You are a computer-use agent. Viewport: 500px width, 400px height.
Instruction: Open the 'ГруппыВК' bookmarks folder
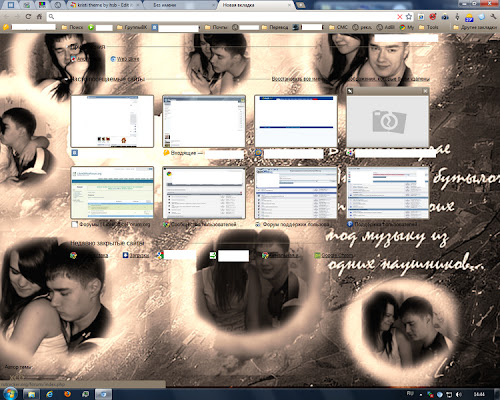pyautogui.click(x=132, y=27)
